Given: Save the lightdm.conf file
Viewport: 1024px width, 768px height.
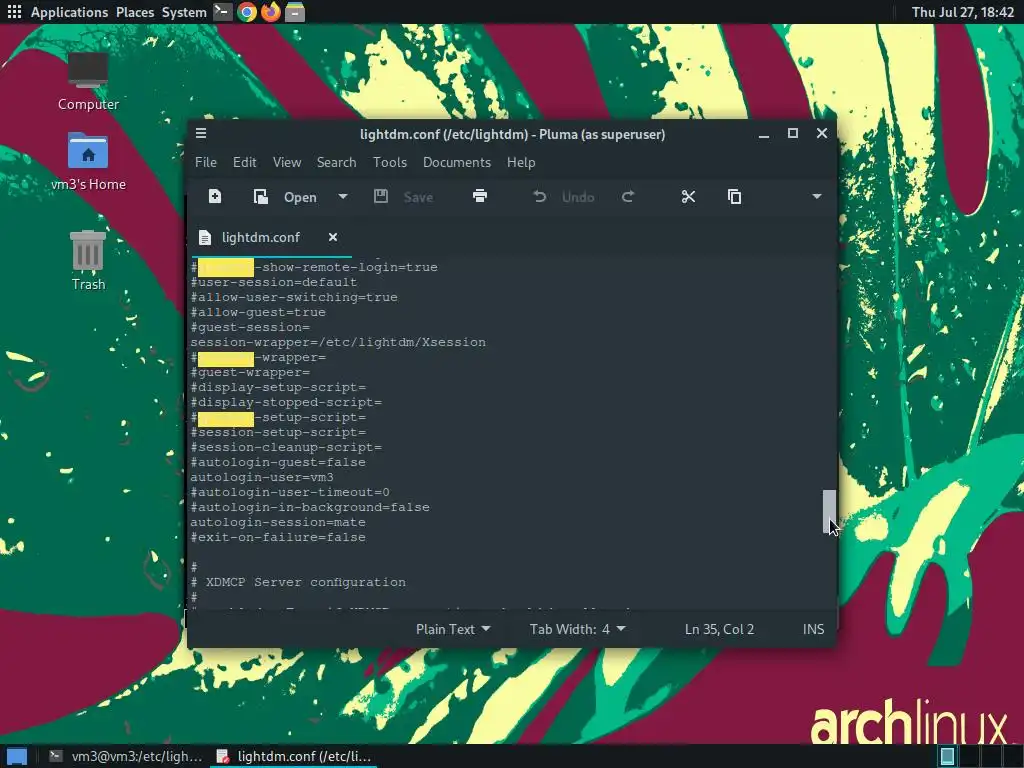Looking at the screenshot, I should coord(403,197).
